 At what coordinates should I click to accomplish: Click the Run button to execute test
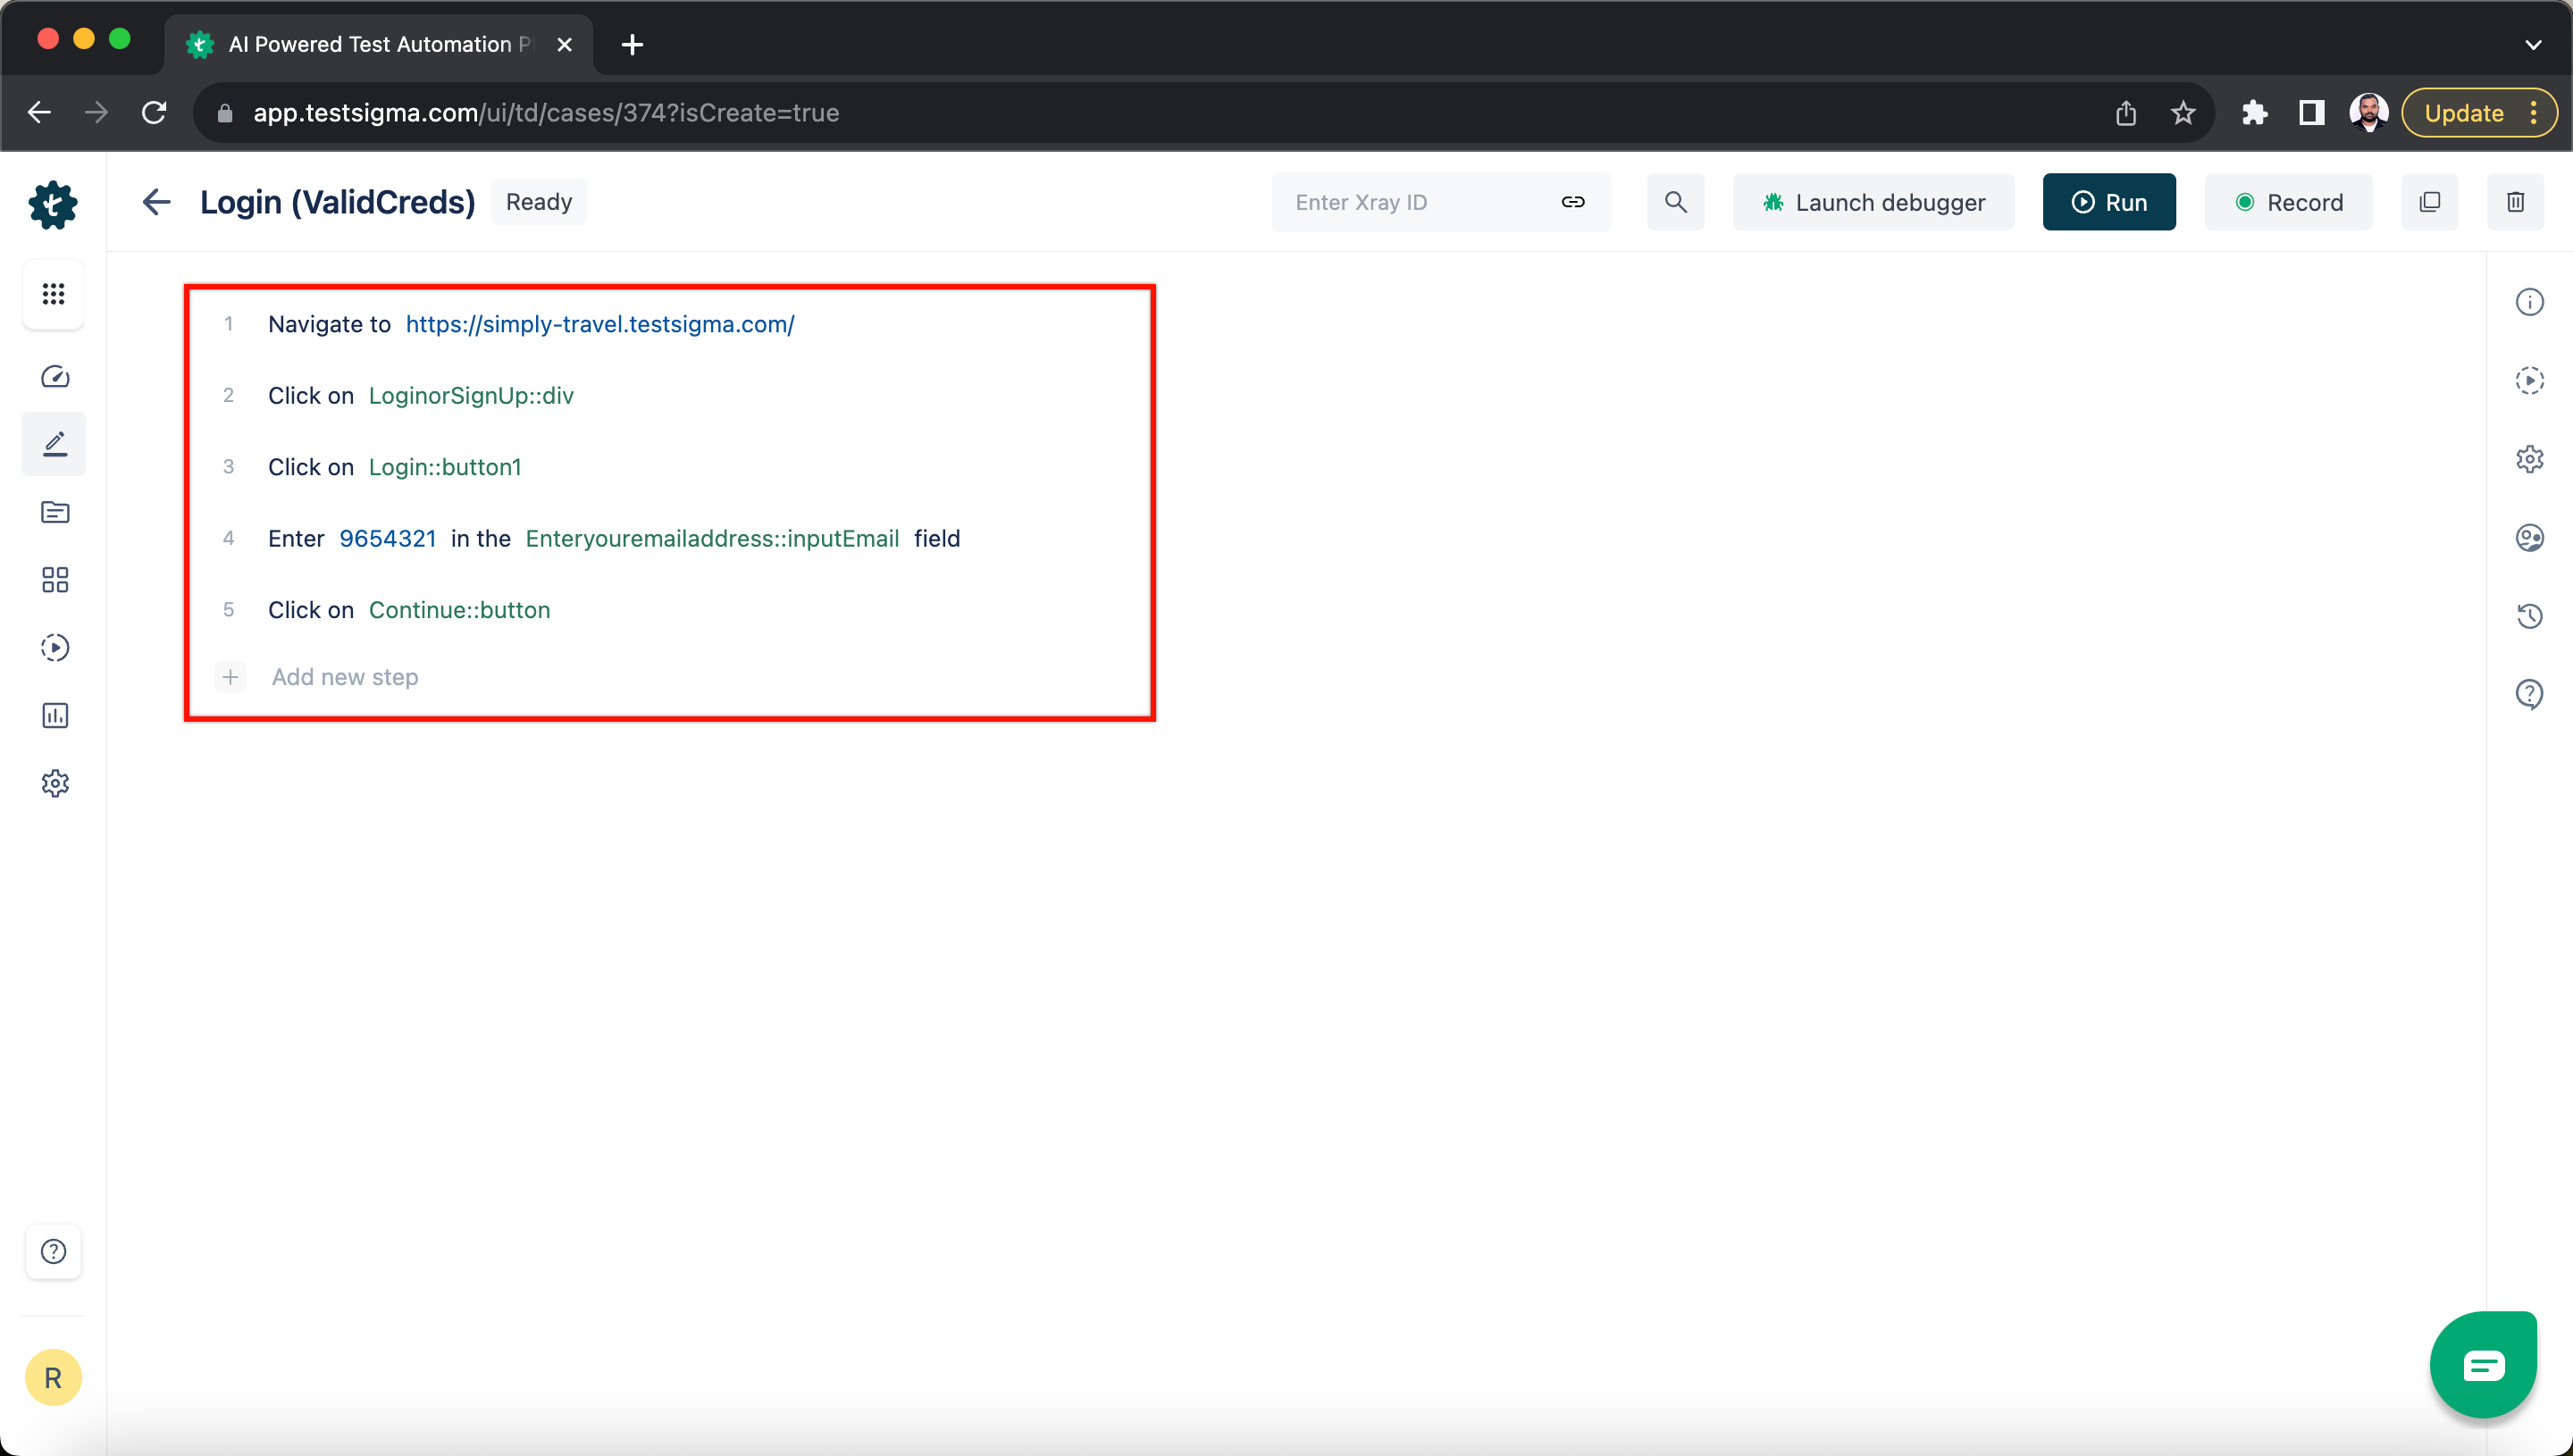coord(2108,202)
